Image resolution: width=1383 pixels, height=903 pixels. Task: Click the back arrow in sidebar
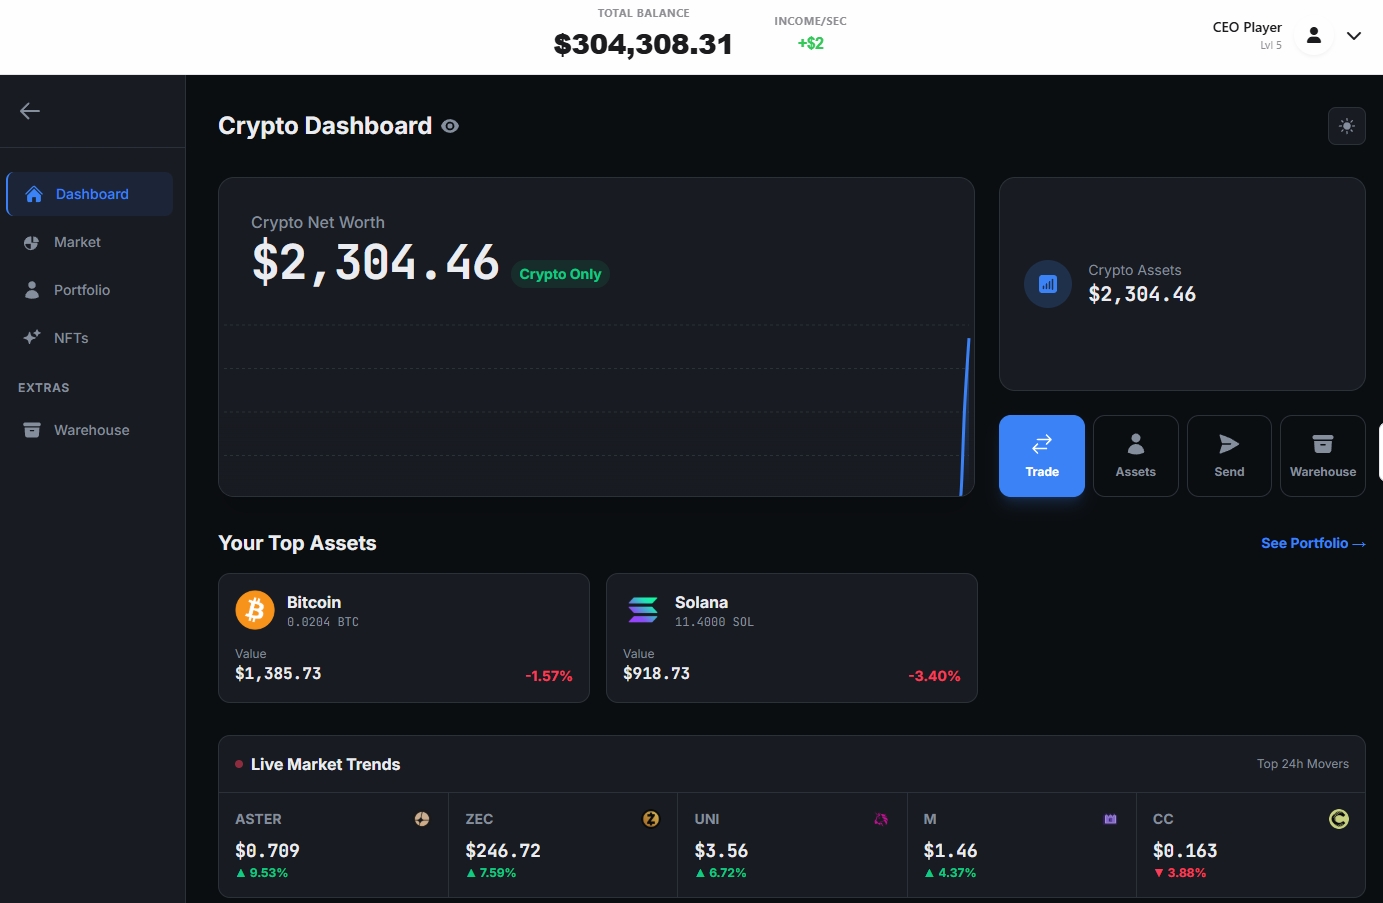[30, 111]
